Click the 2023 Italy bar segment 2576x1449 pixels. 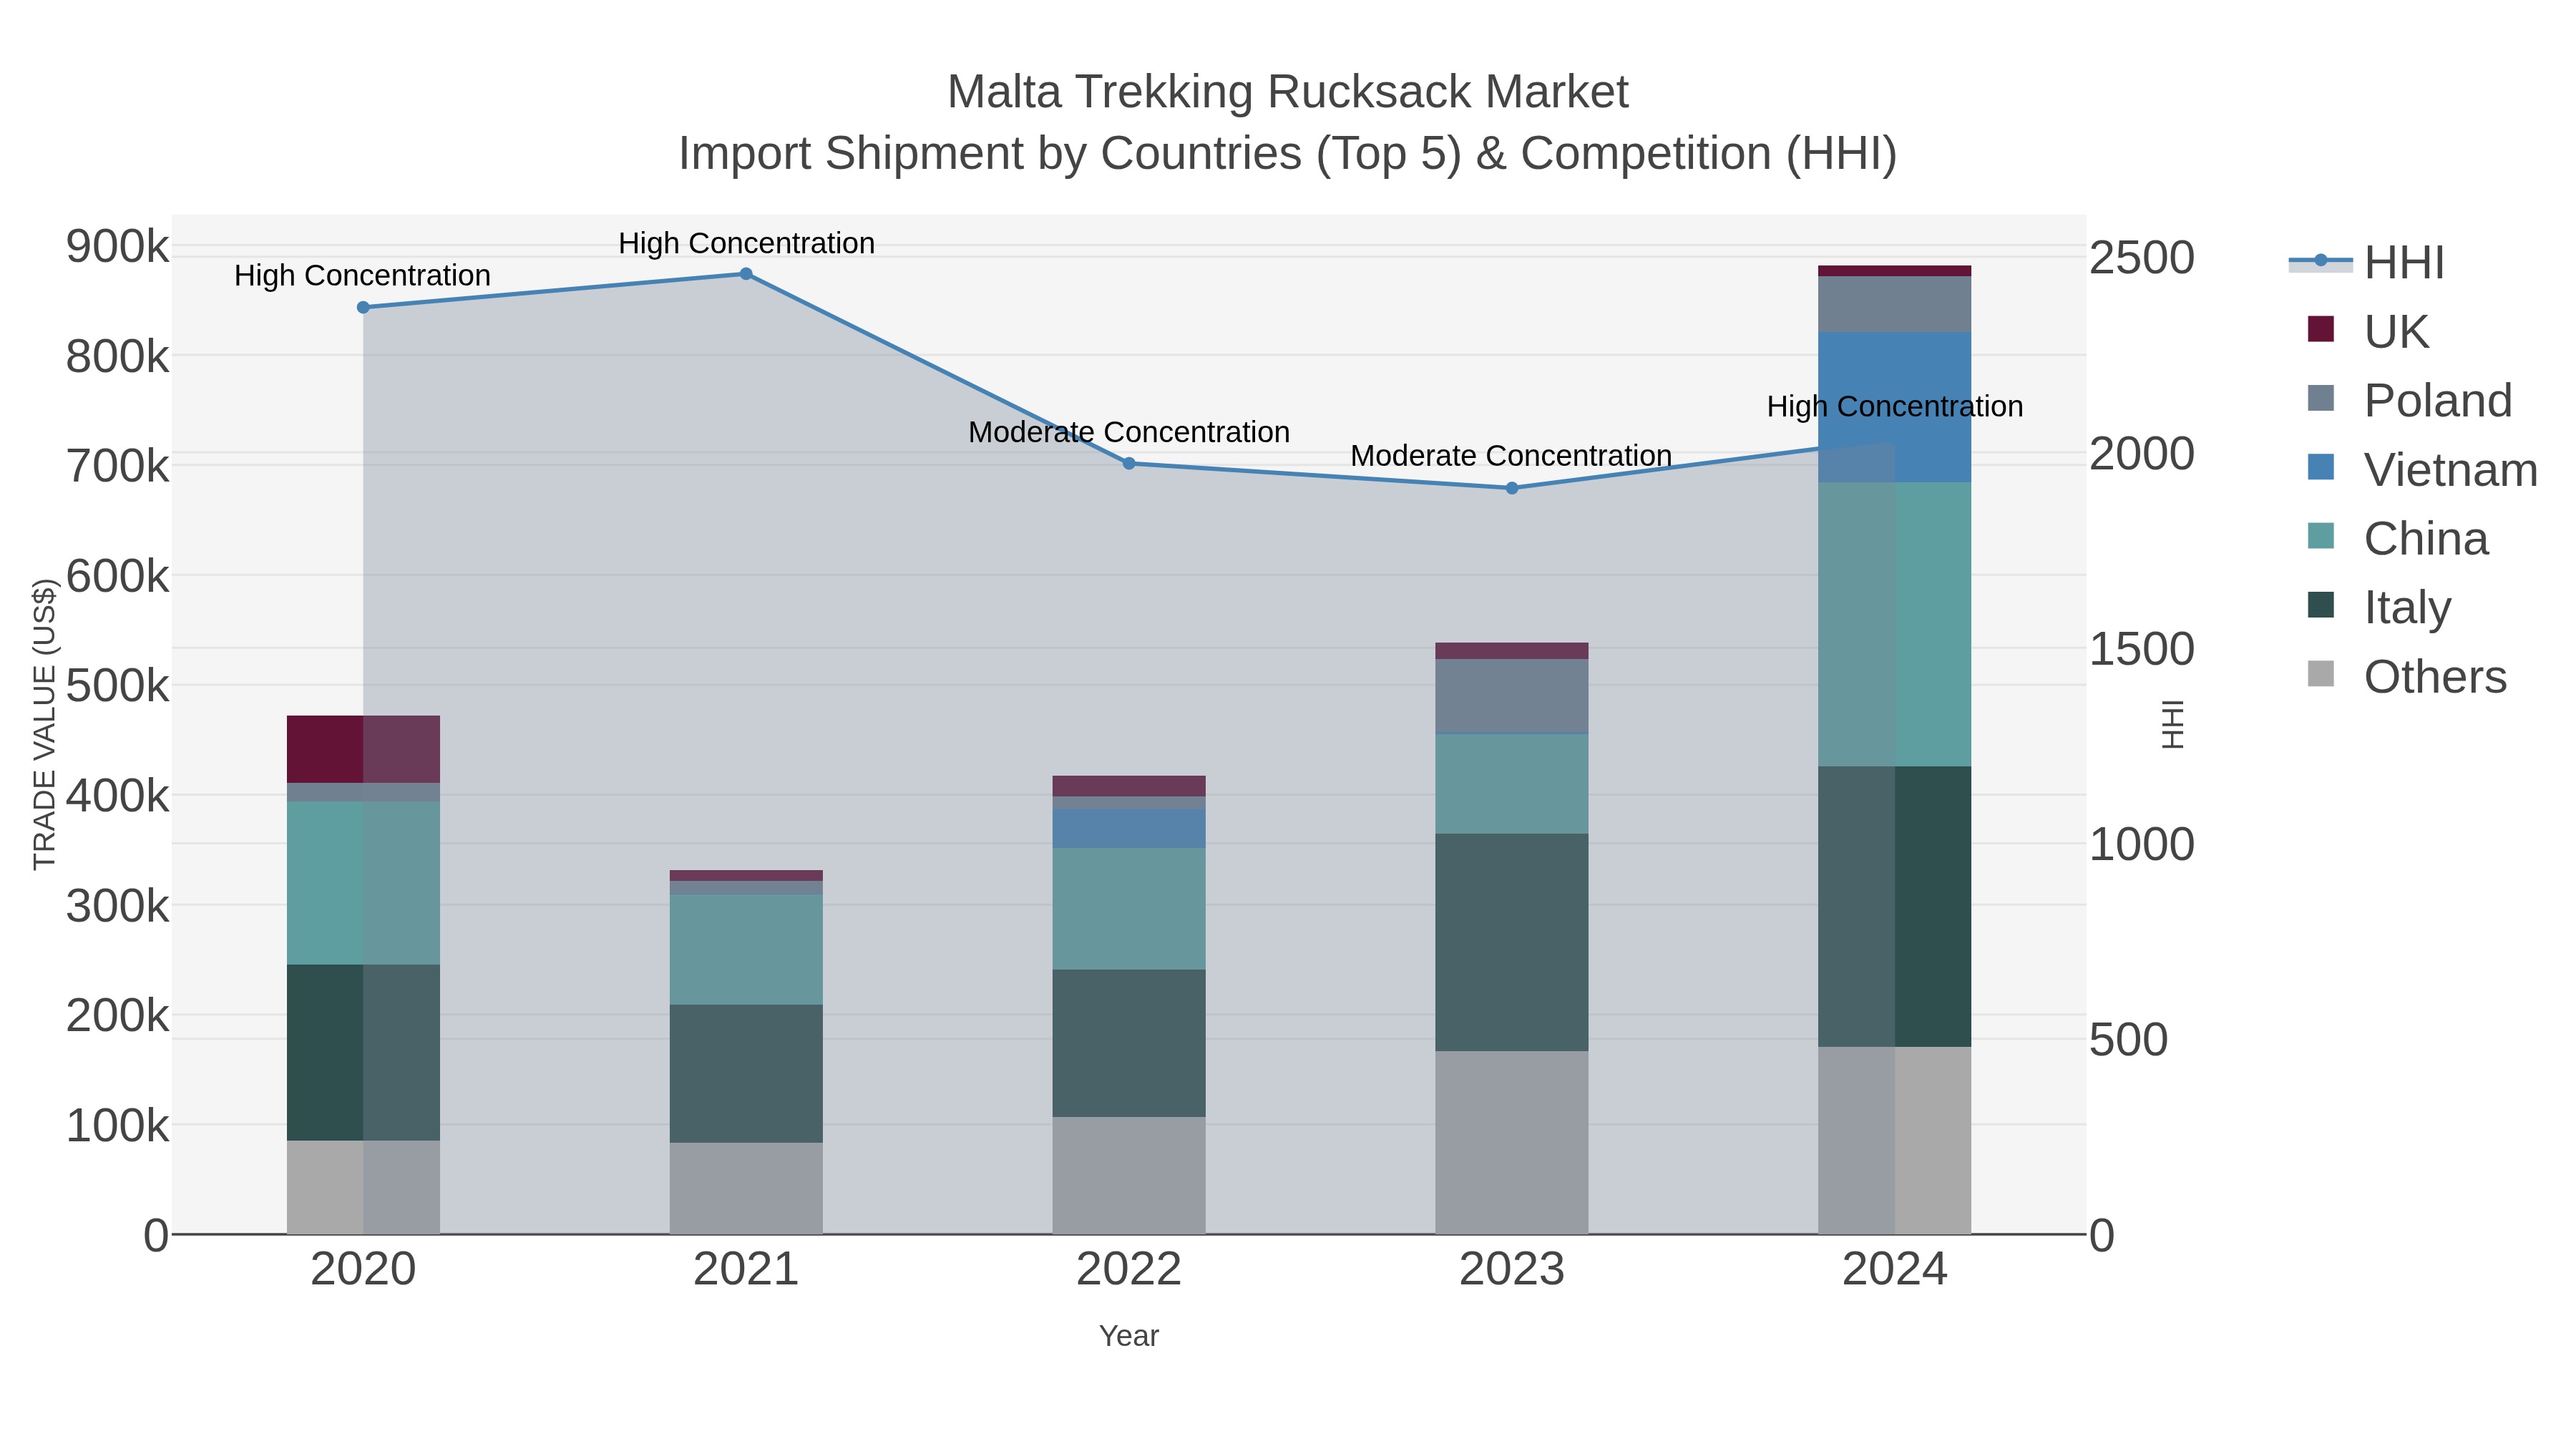point(1512,942)
